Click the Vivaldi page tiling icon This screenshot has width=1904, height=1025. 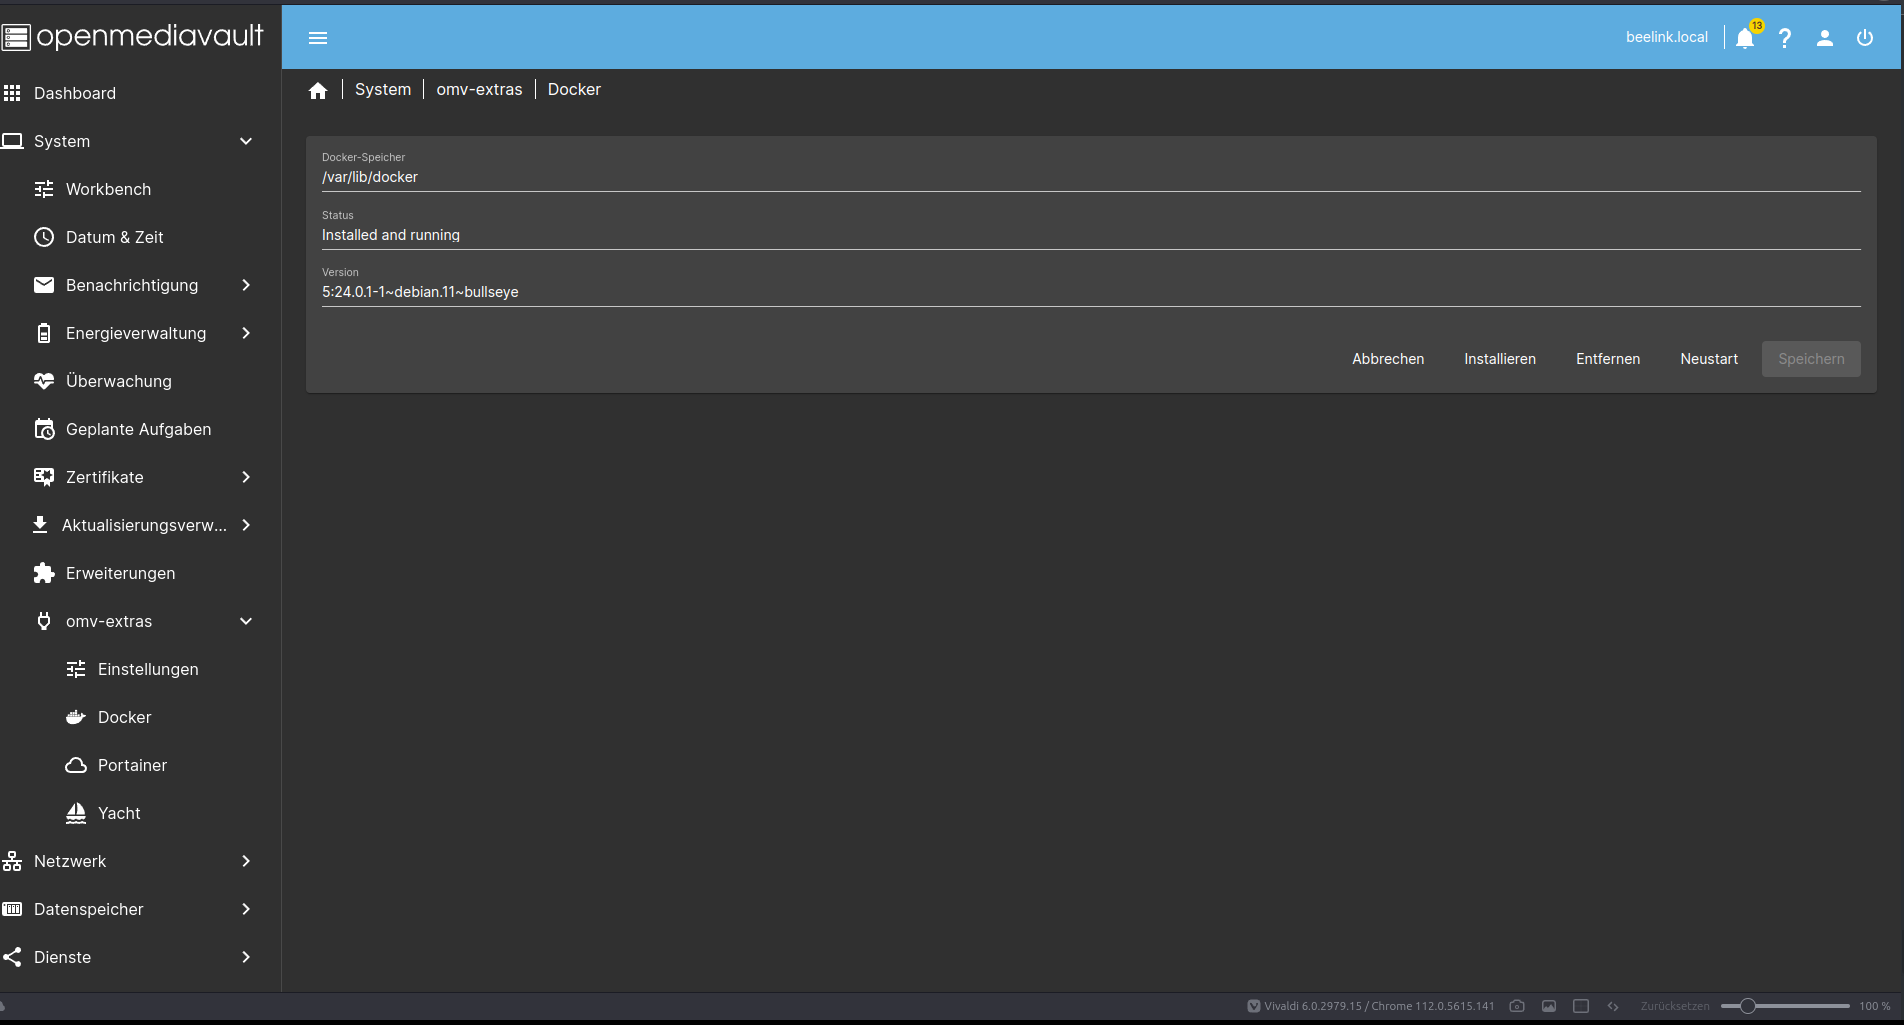point(1581,1006)
